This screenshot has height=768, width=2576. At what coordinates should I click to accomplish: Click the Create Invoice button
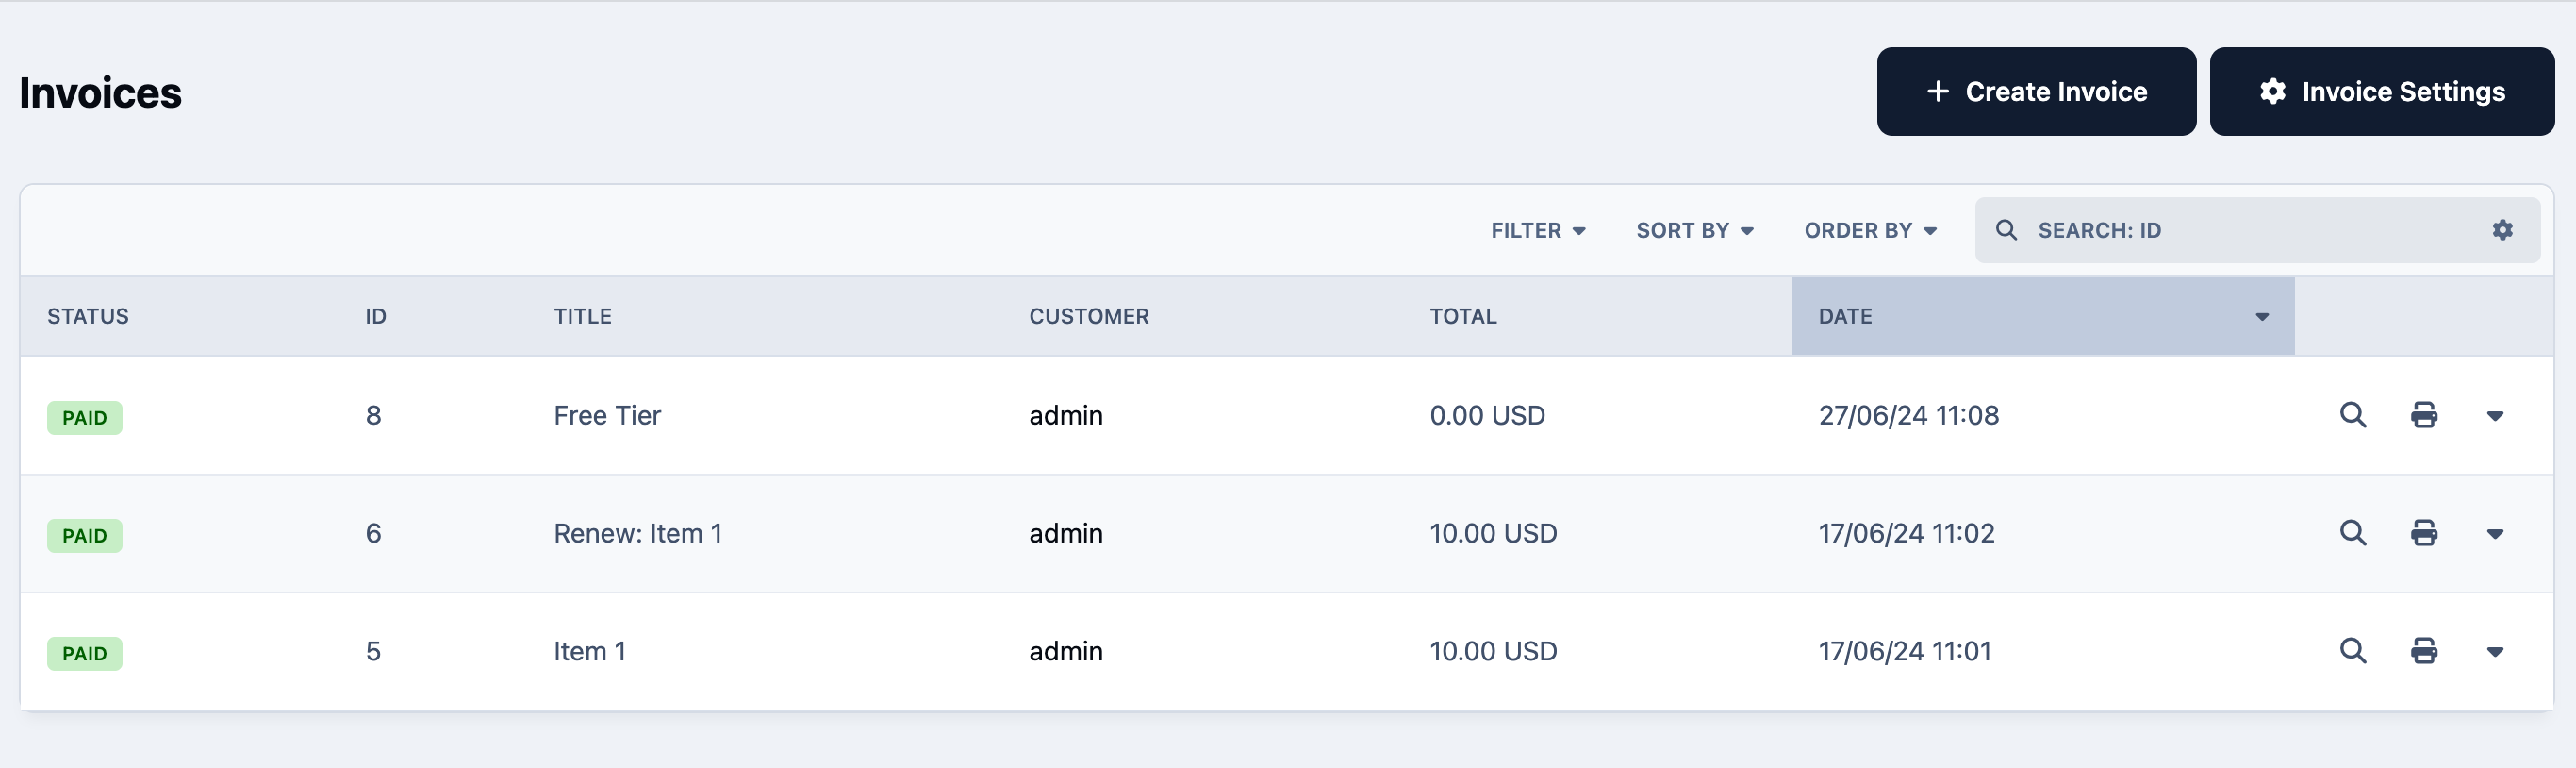point(2036,91)
